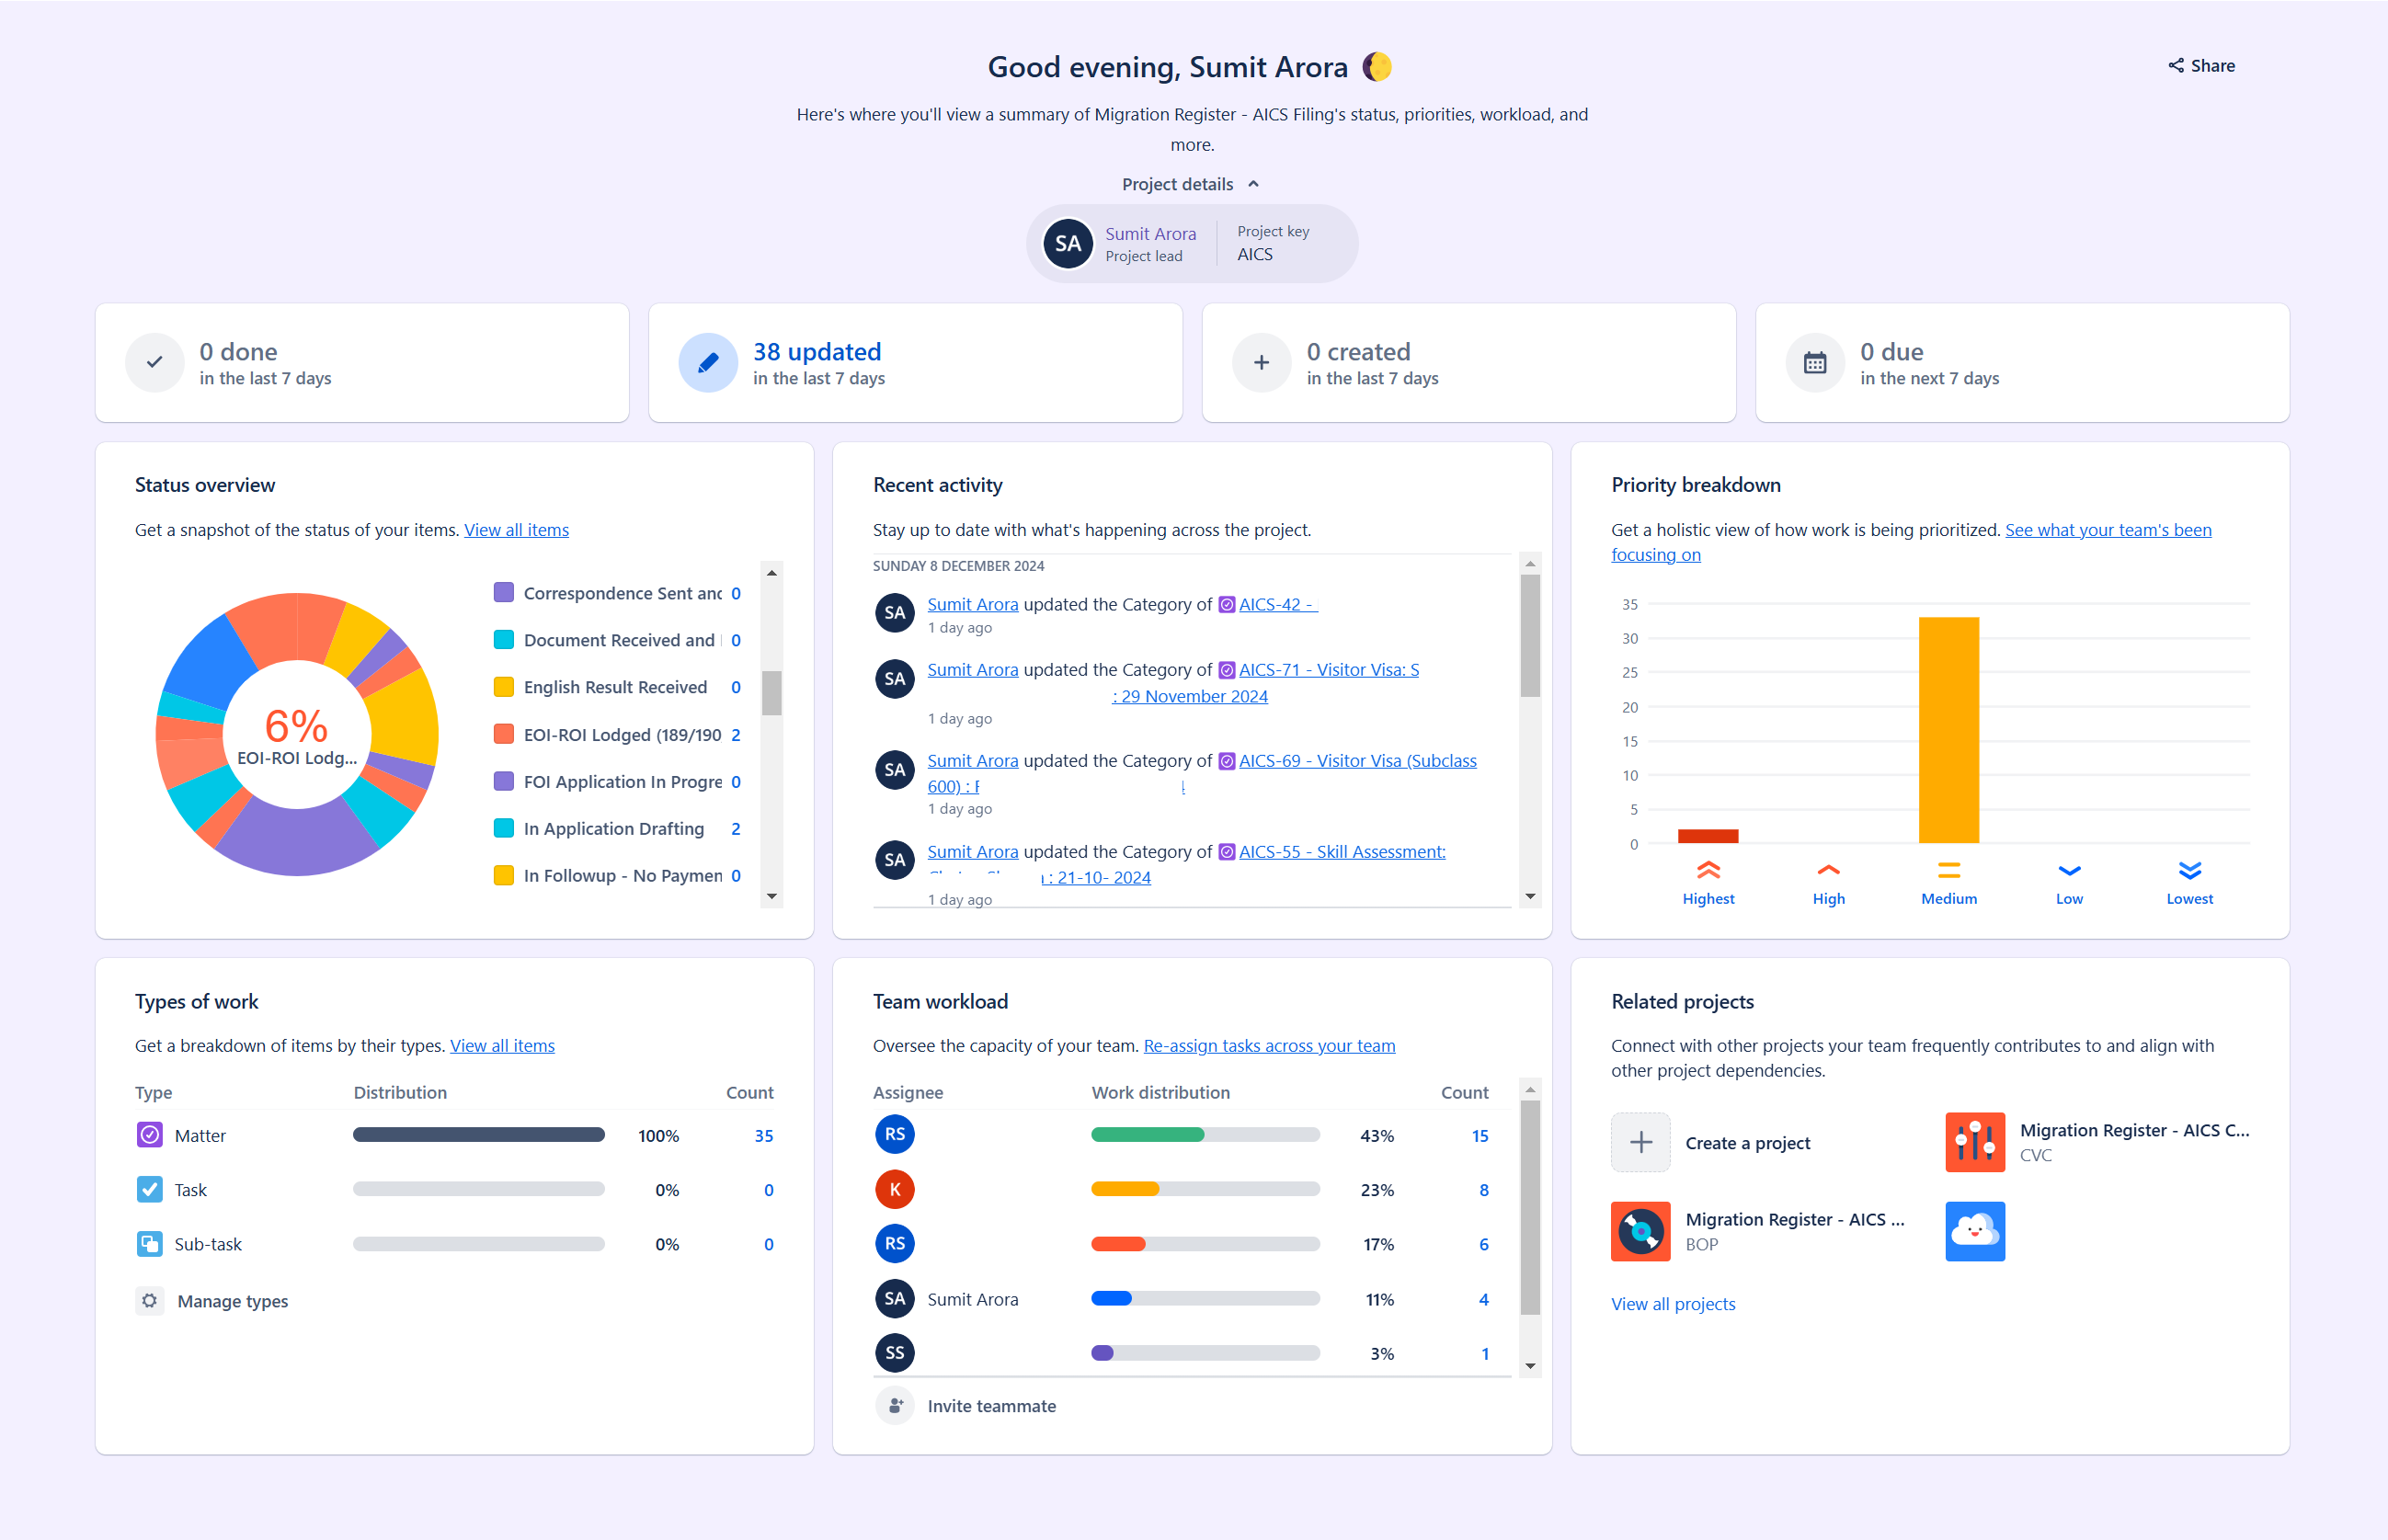This screenshot has height=1540, width=2388.
Task: Click the calendar icon on the due card
Action: pyautogui.click(x=1814, y=363)
